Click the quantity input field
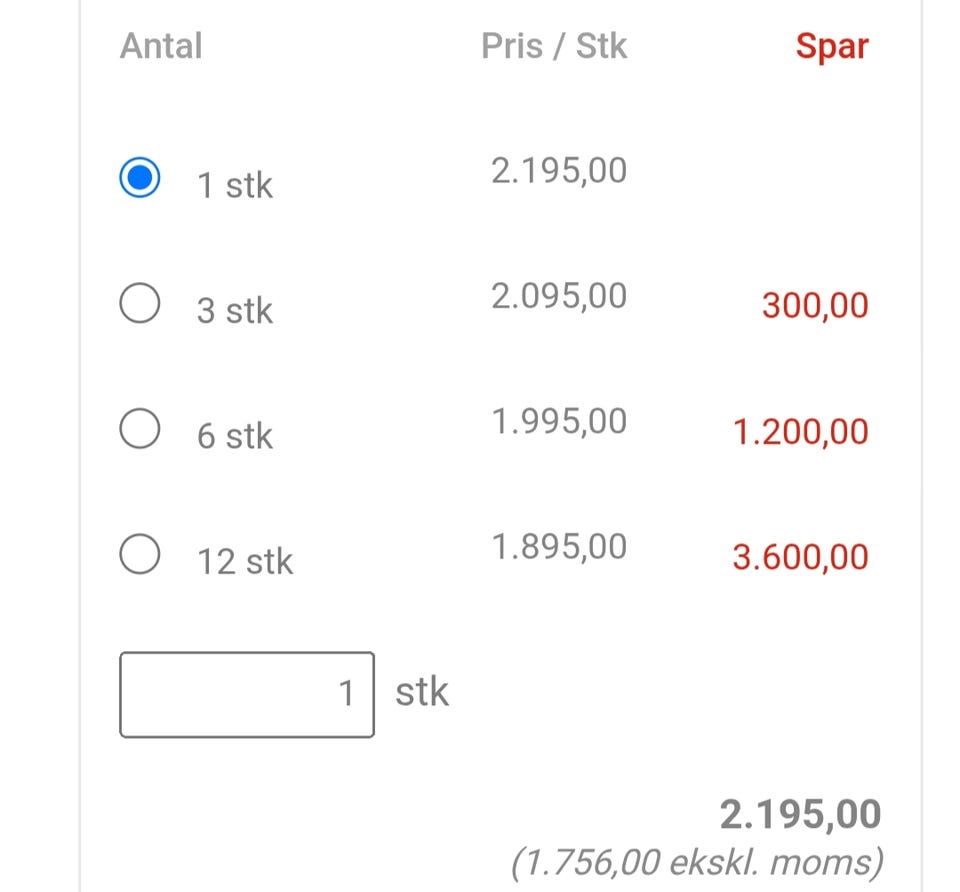 pos(246,694)
